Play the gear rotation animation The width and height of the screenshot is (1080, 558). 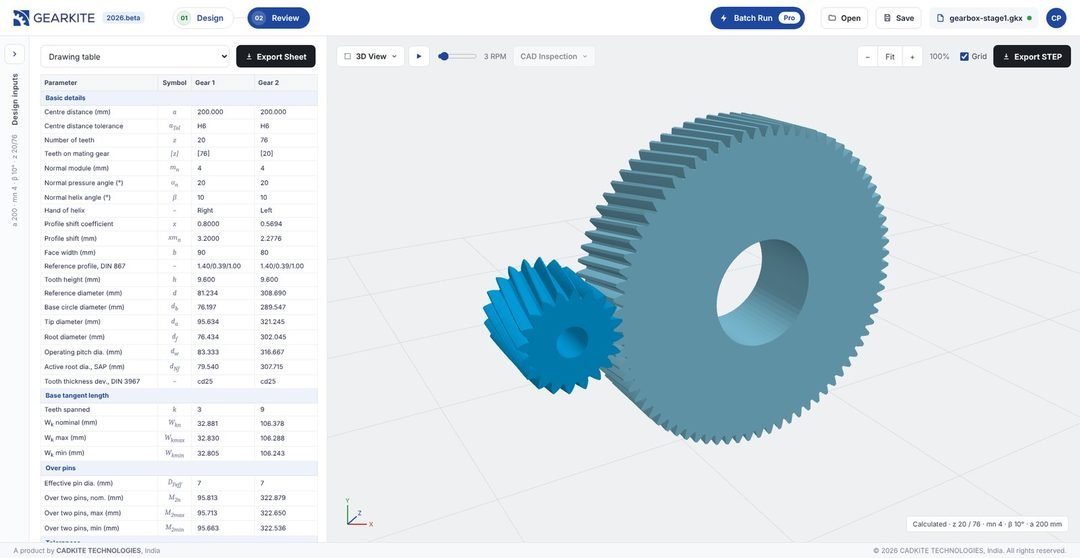click(419, 56)
